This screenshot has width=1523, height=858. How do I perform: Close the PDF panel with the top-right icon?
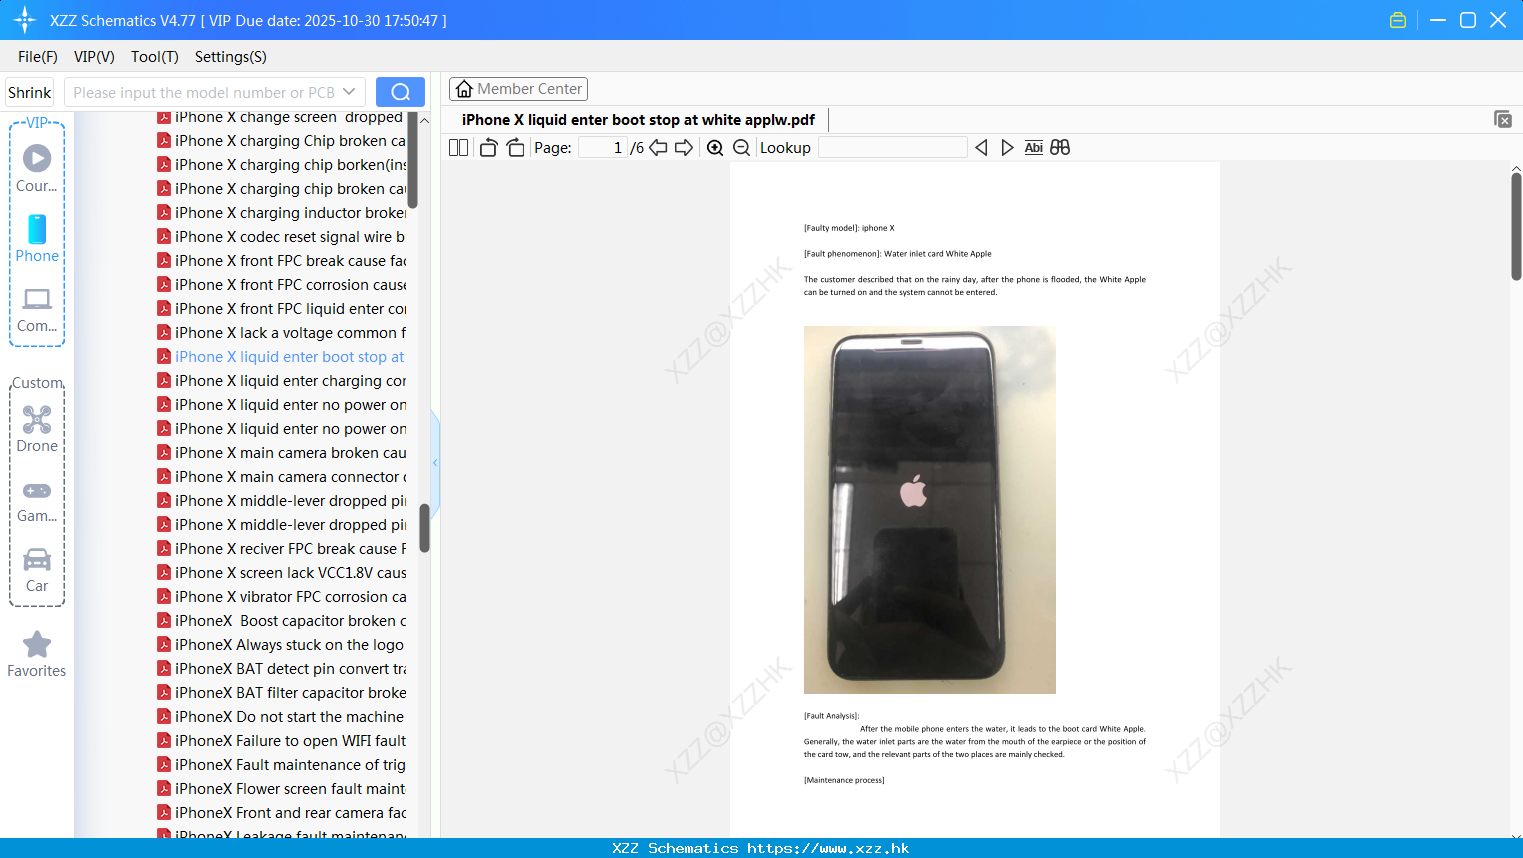tap(1503, 119)
